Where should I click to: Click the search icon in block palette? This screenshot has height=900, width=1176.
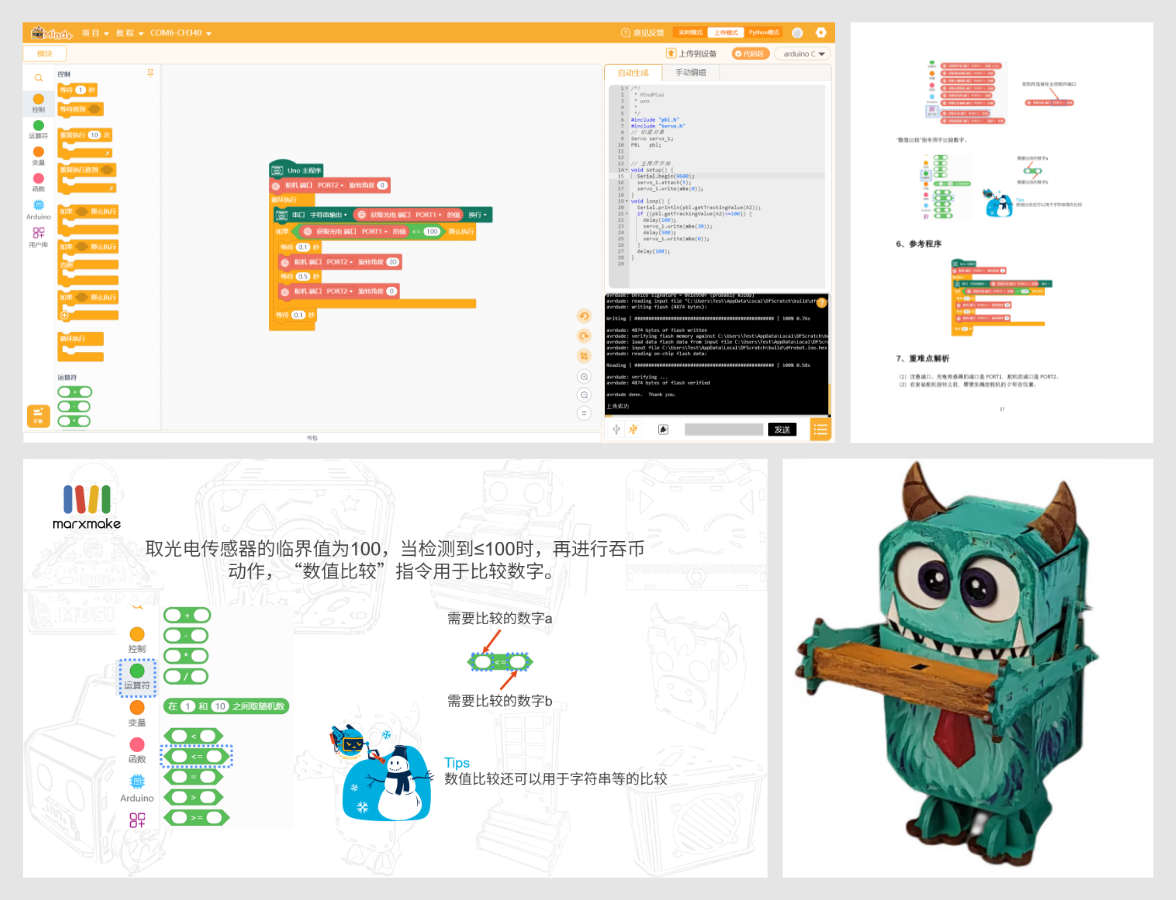click(38, 77)
